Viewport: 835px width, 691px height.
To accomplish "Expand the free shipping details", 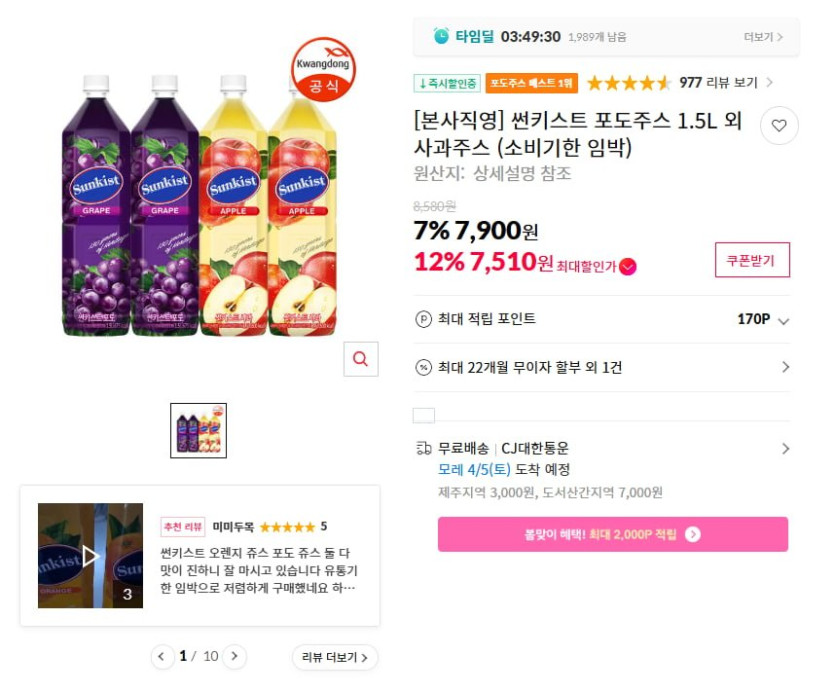I will (785, 448).
